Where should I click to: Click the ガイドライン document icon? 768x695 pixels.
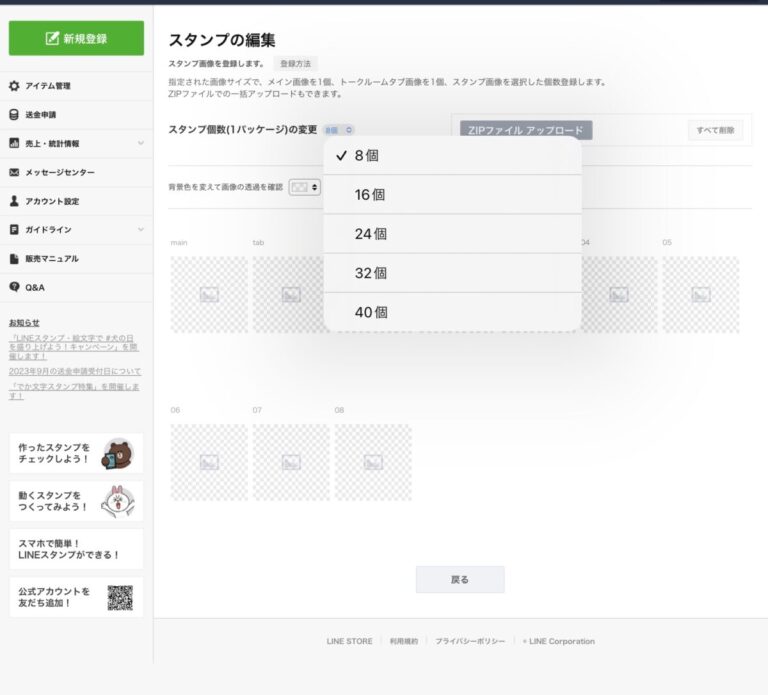pyautogui.click(x=14, y=229)
